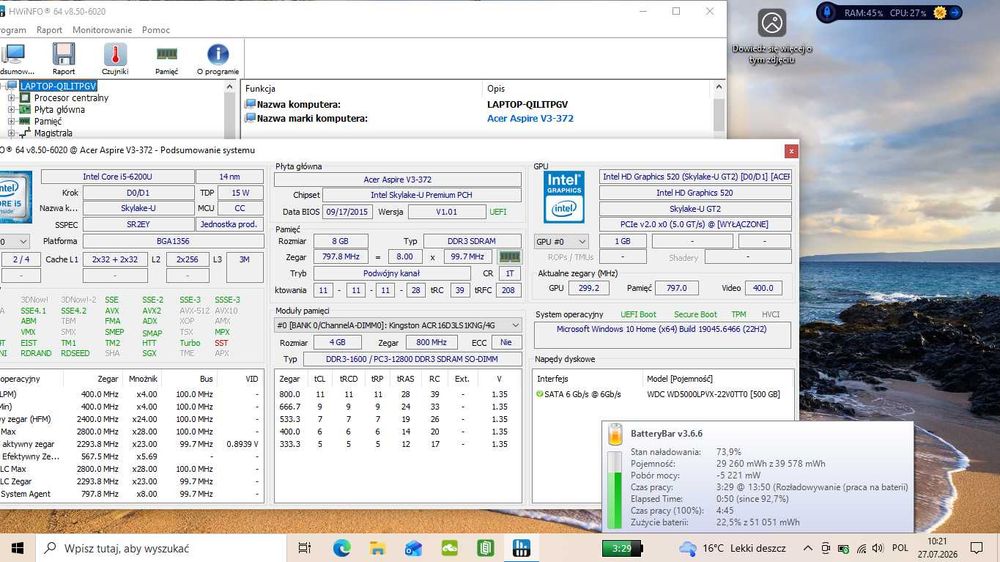The width and height of the screenshot is (1000, 562).
Task: Click the BatteryBar popup battery icon
Action: tap(615, 434)
